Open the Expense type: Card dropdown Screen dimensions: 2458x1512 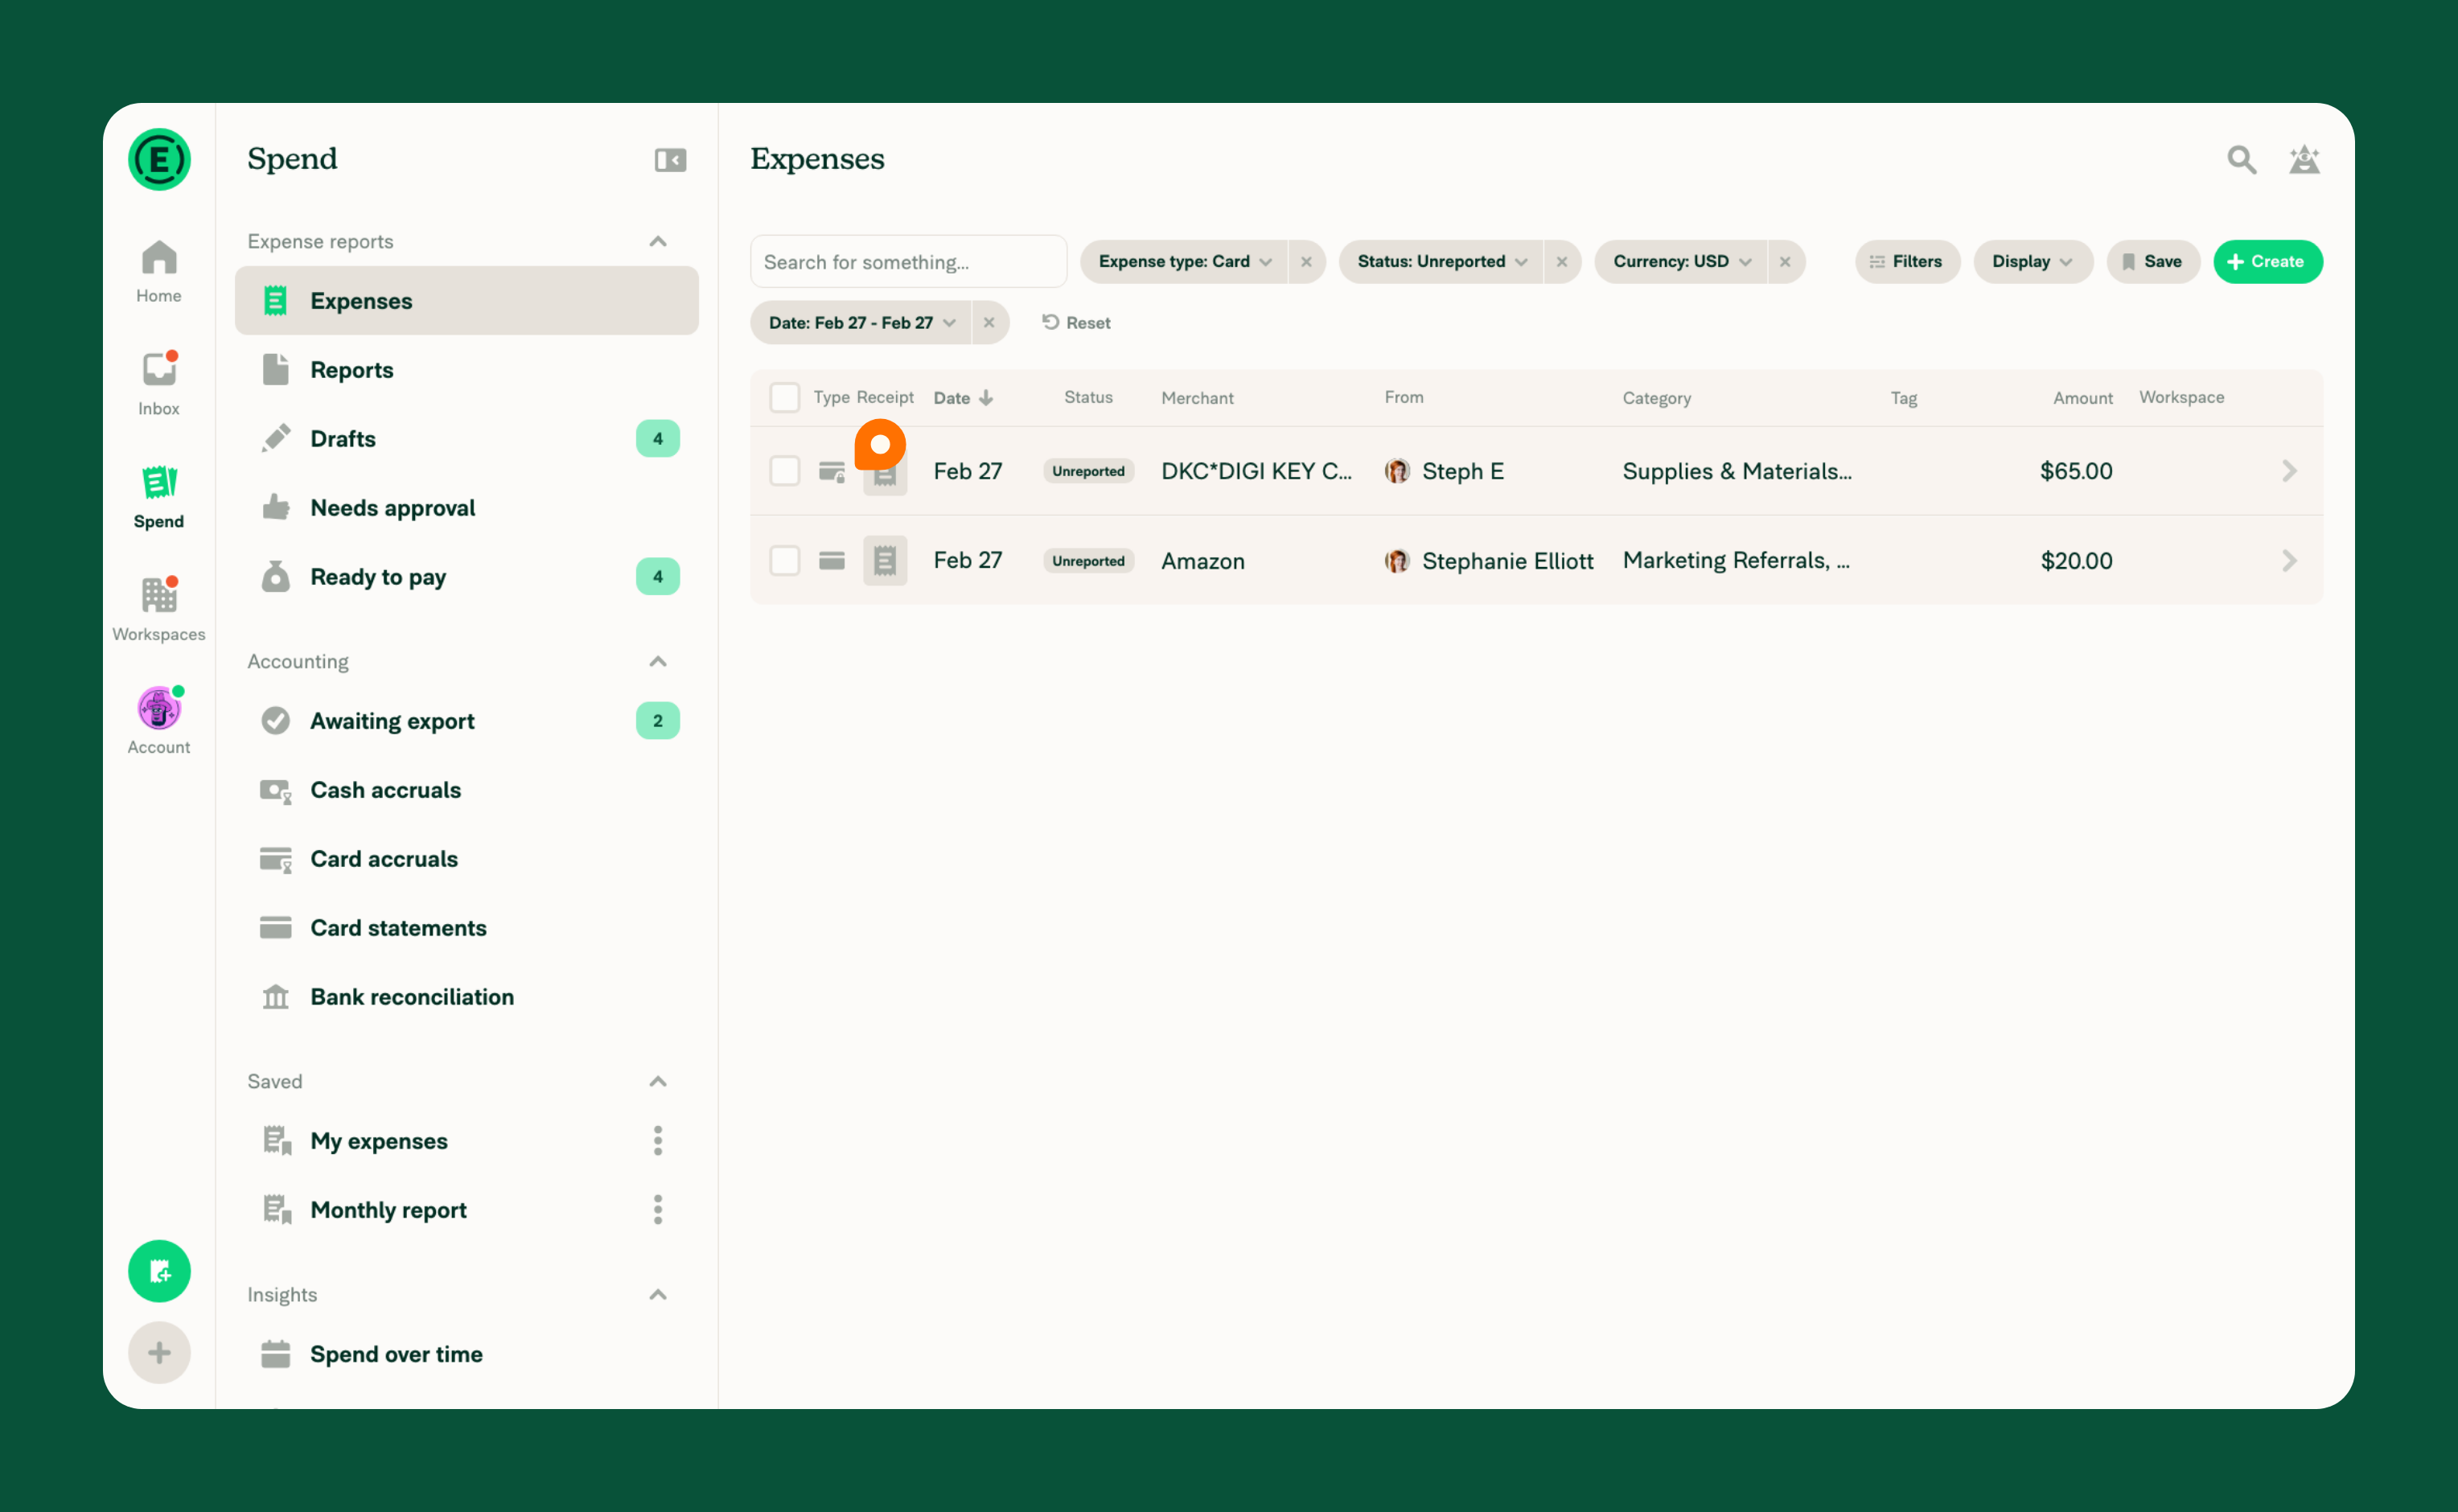tap(1184, 262)
